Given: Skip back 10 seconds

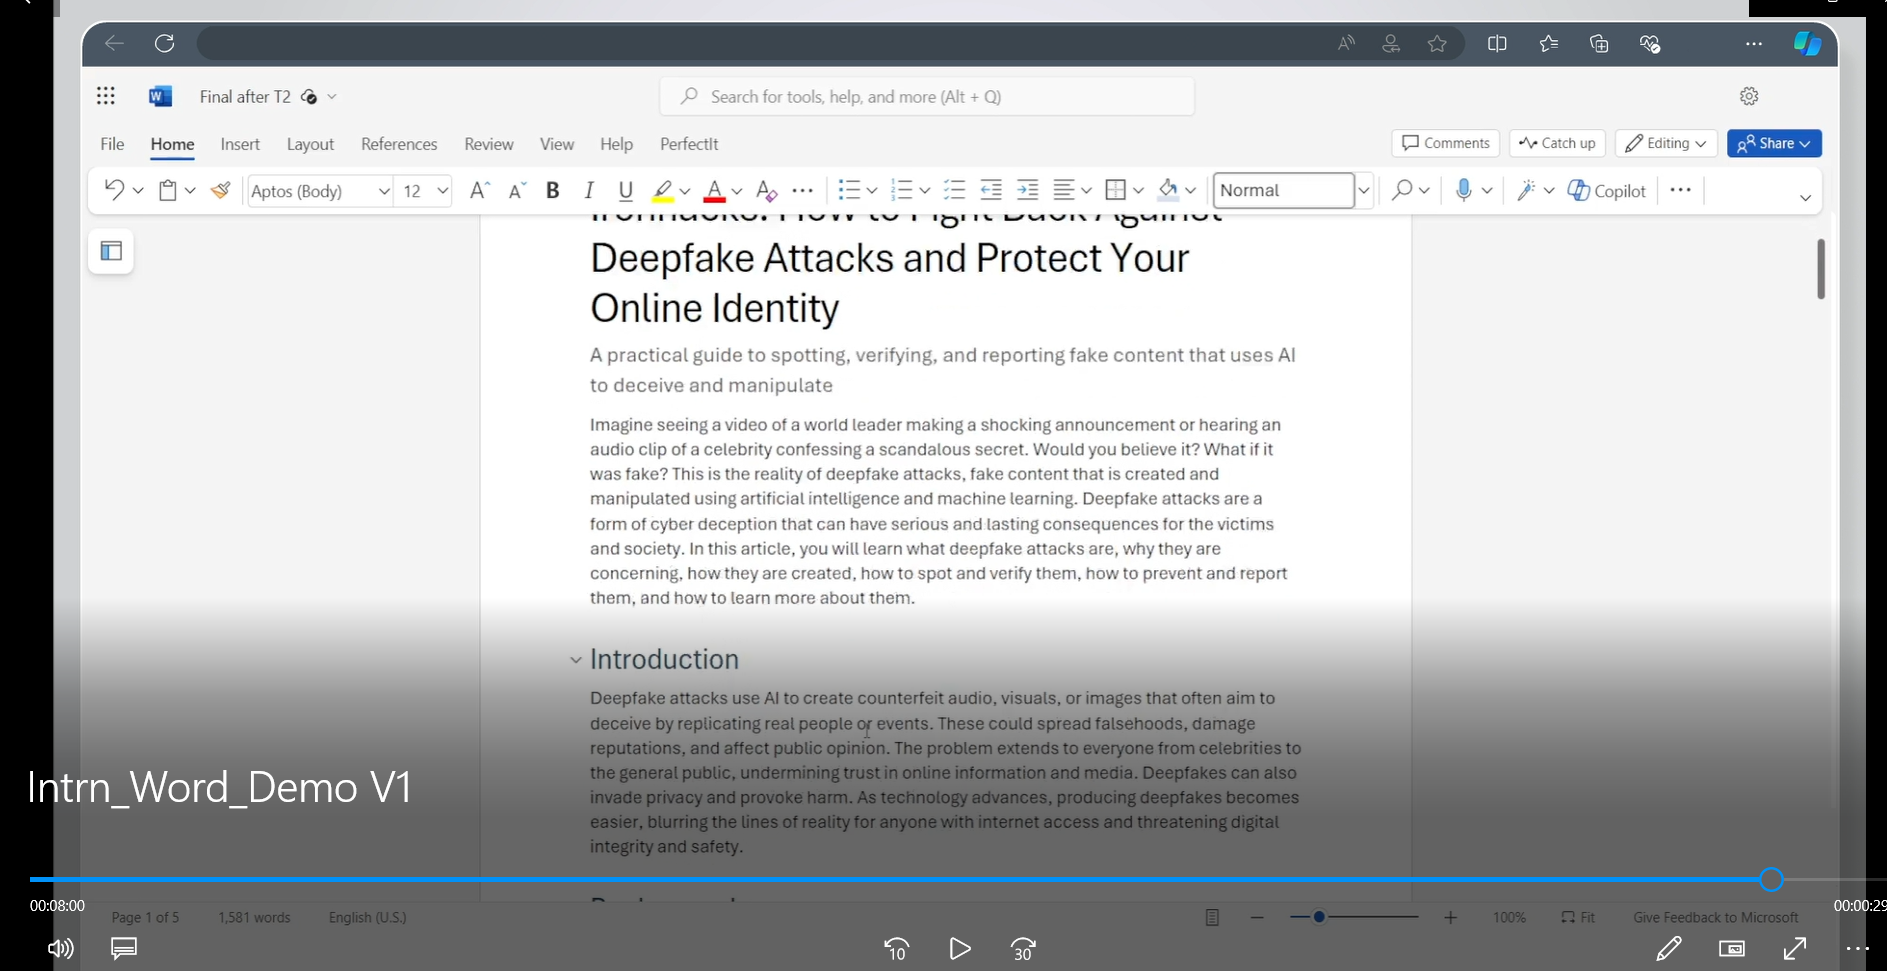Looking at the screenshot, I should [897, 949].
